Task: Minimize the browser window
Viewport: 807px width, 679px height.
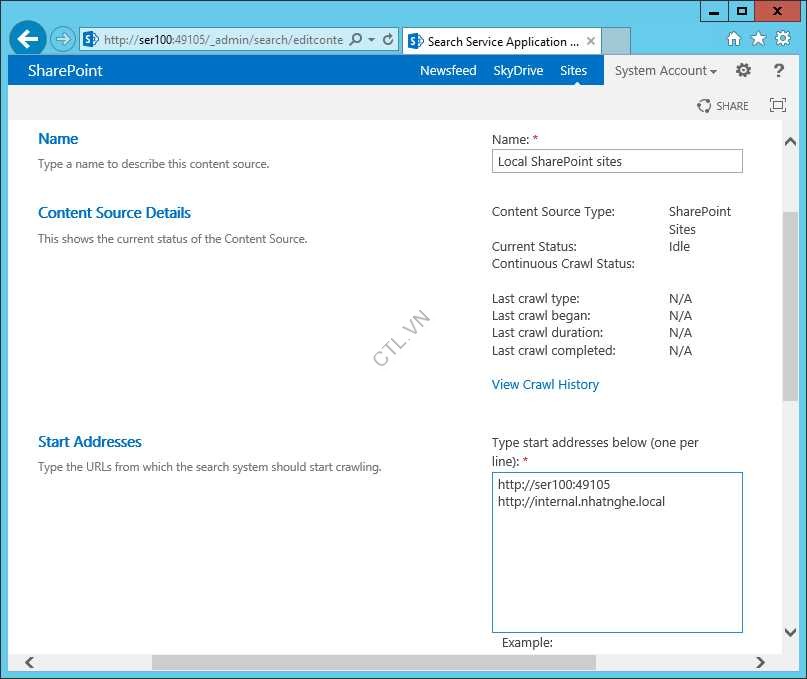Action: coord(714,11)
